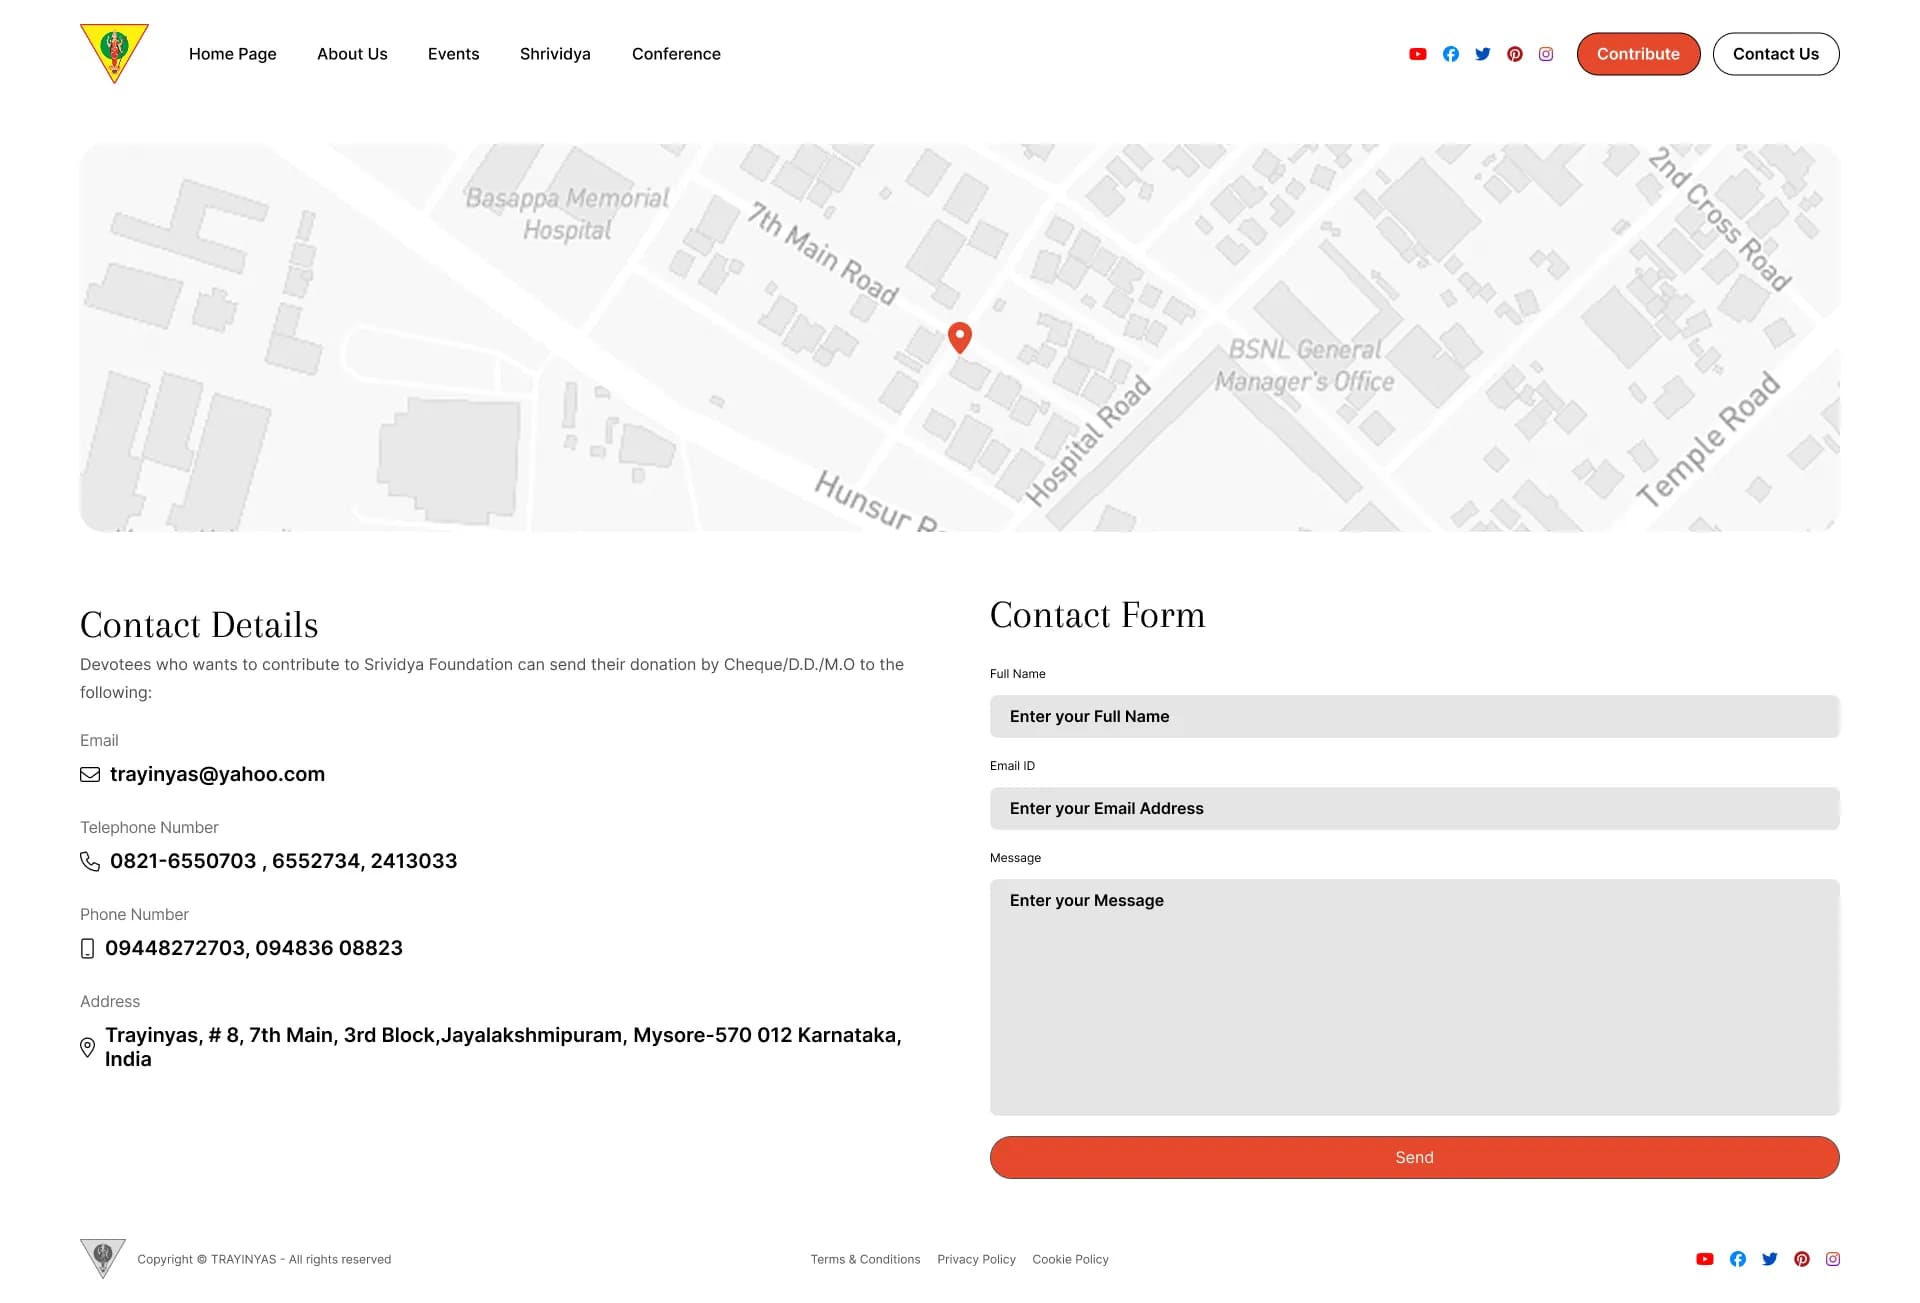This screenshot has height=1303, width=1920.
Task: Click the copyright TRAYINYAS text
Action: tap(264, 1259)
